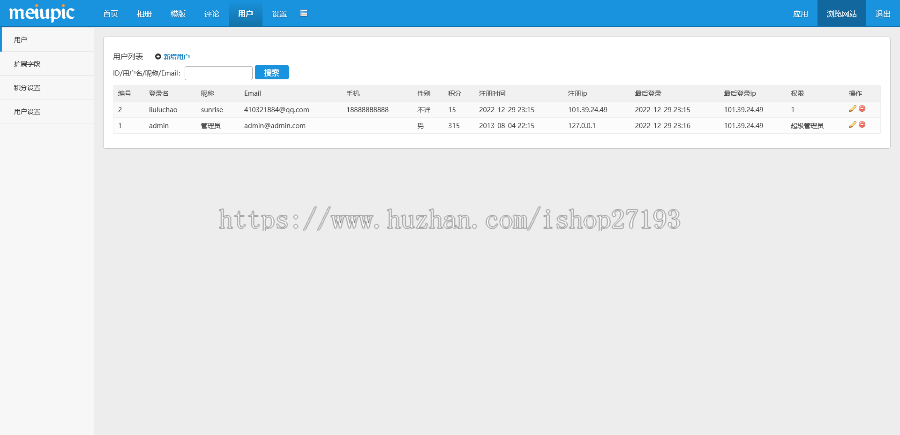Open 应用 in the top-right menu
Image resolution: width=900 pixels, height=435 pixels.
point(801,13)
